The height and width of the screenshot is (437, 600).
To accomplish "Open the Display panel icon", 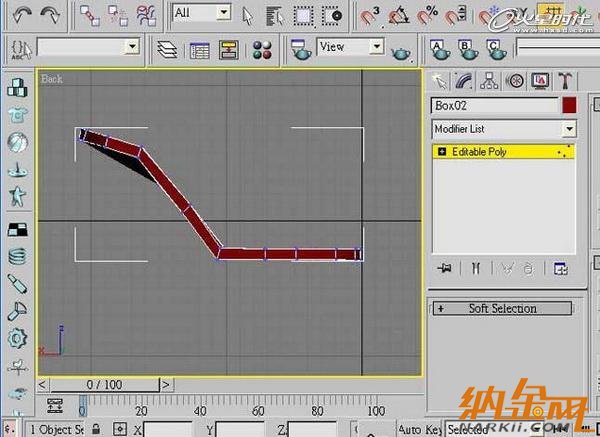I will [x=541, y=81].
